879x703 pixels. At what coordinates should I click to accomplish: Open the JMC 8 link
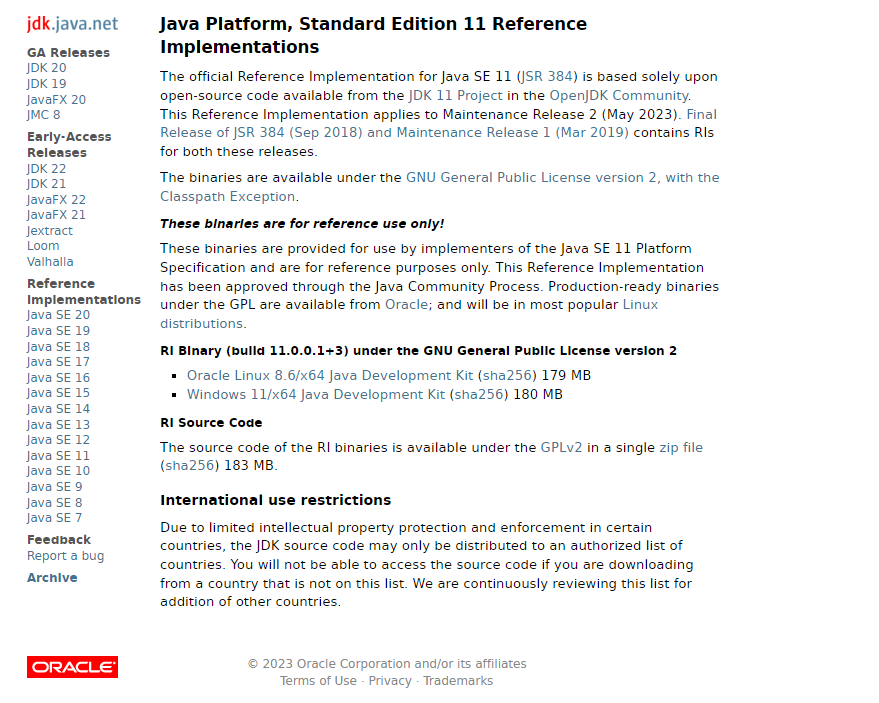coord(43,115)
